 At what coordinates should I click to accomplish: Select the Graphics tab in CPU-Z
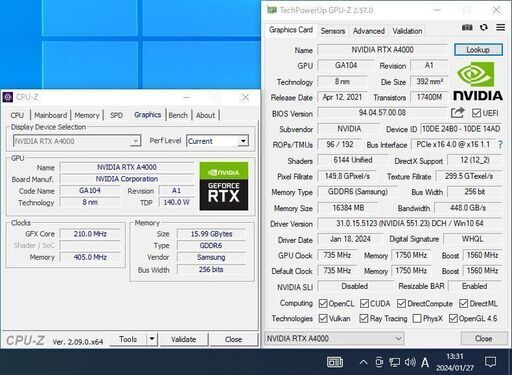pyautogui.click(x=148, y=115)
